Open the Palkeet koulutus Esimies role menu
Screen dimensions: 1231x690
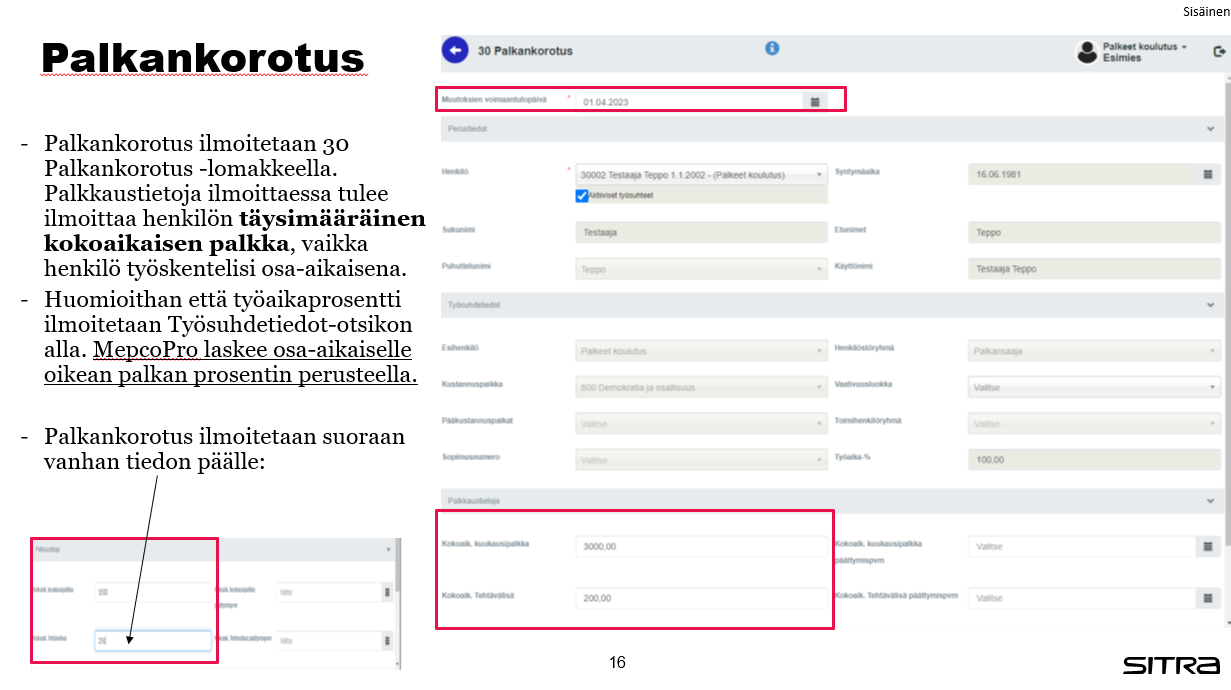click(1135, 47)
